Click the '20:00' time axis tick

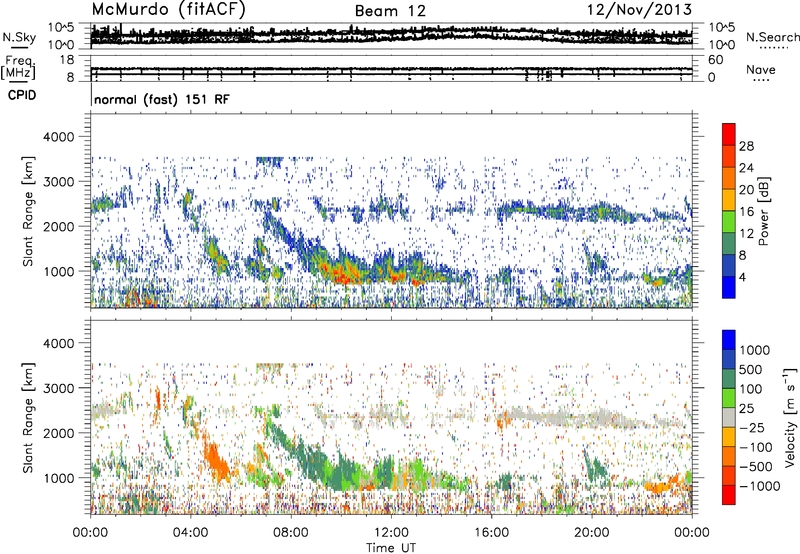pos(592,533)
